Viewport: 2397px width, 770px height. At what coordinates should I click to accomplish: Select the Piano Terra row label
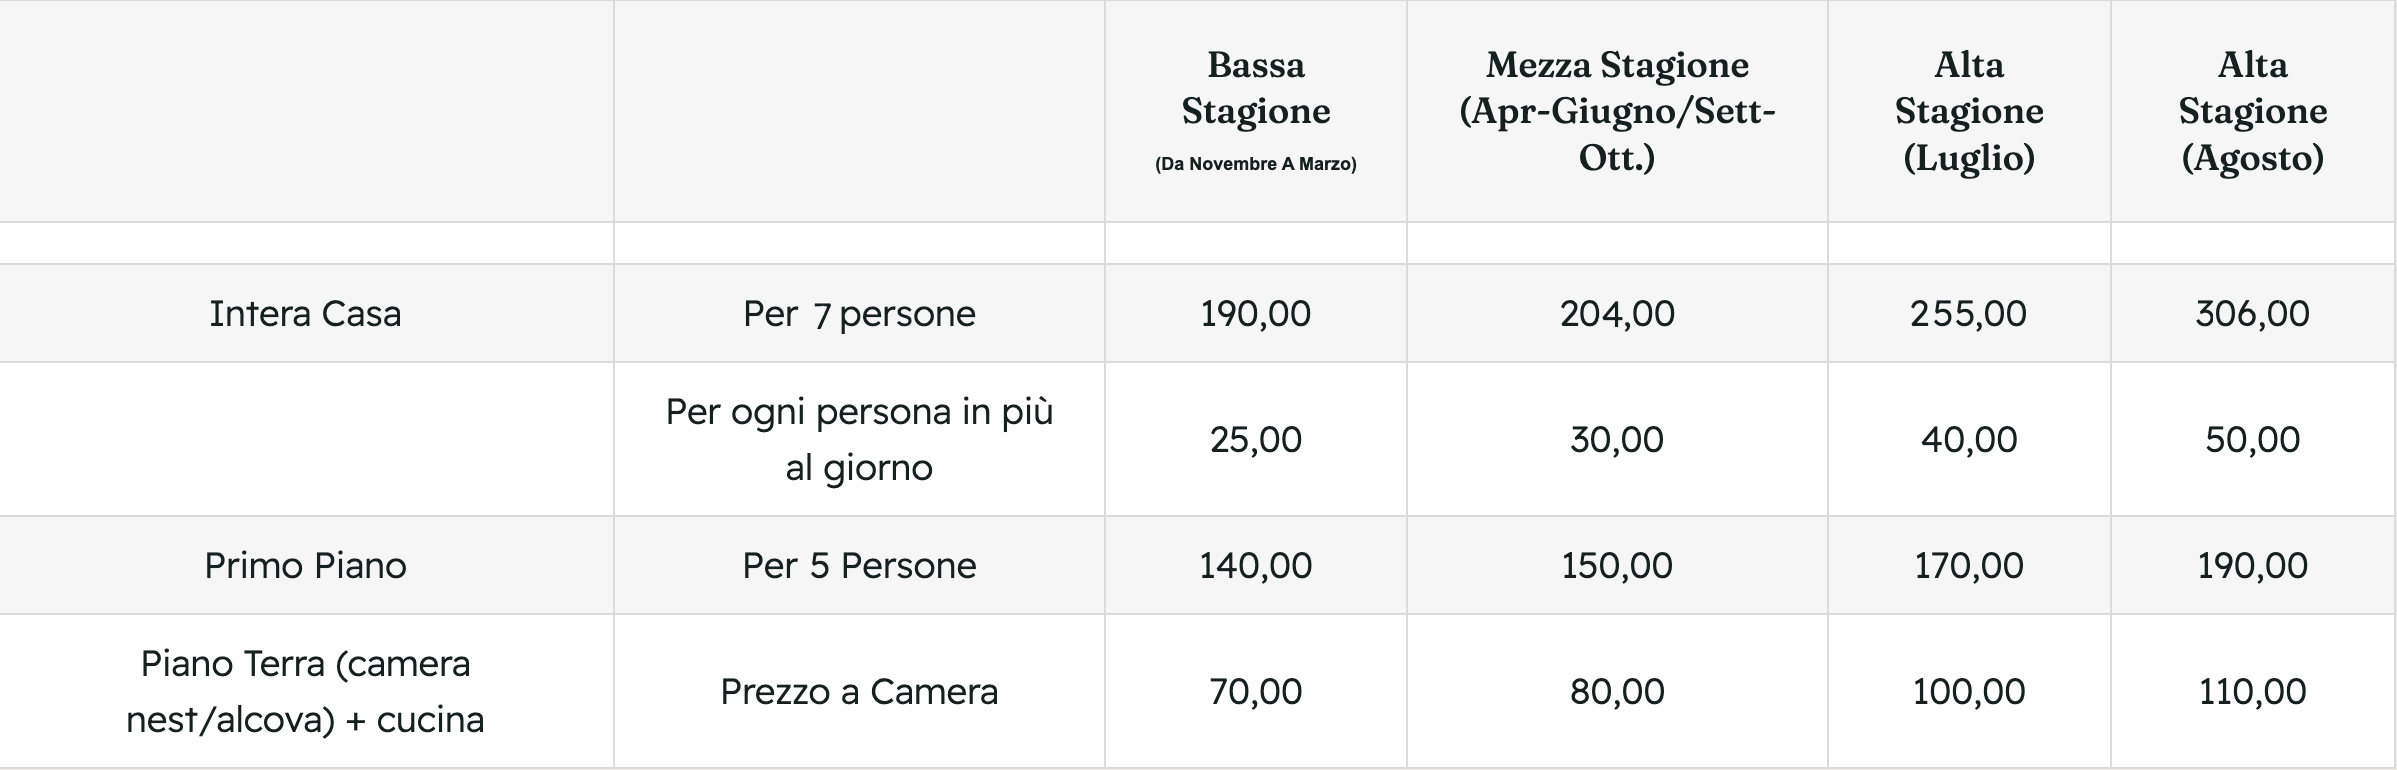305,692
